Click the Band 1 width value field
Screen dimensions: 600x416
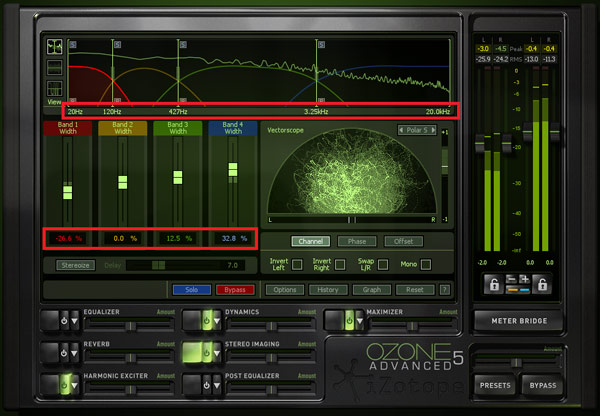[69, 239]
